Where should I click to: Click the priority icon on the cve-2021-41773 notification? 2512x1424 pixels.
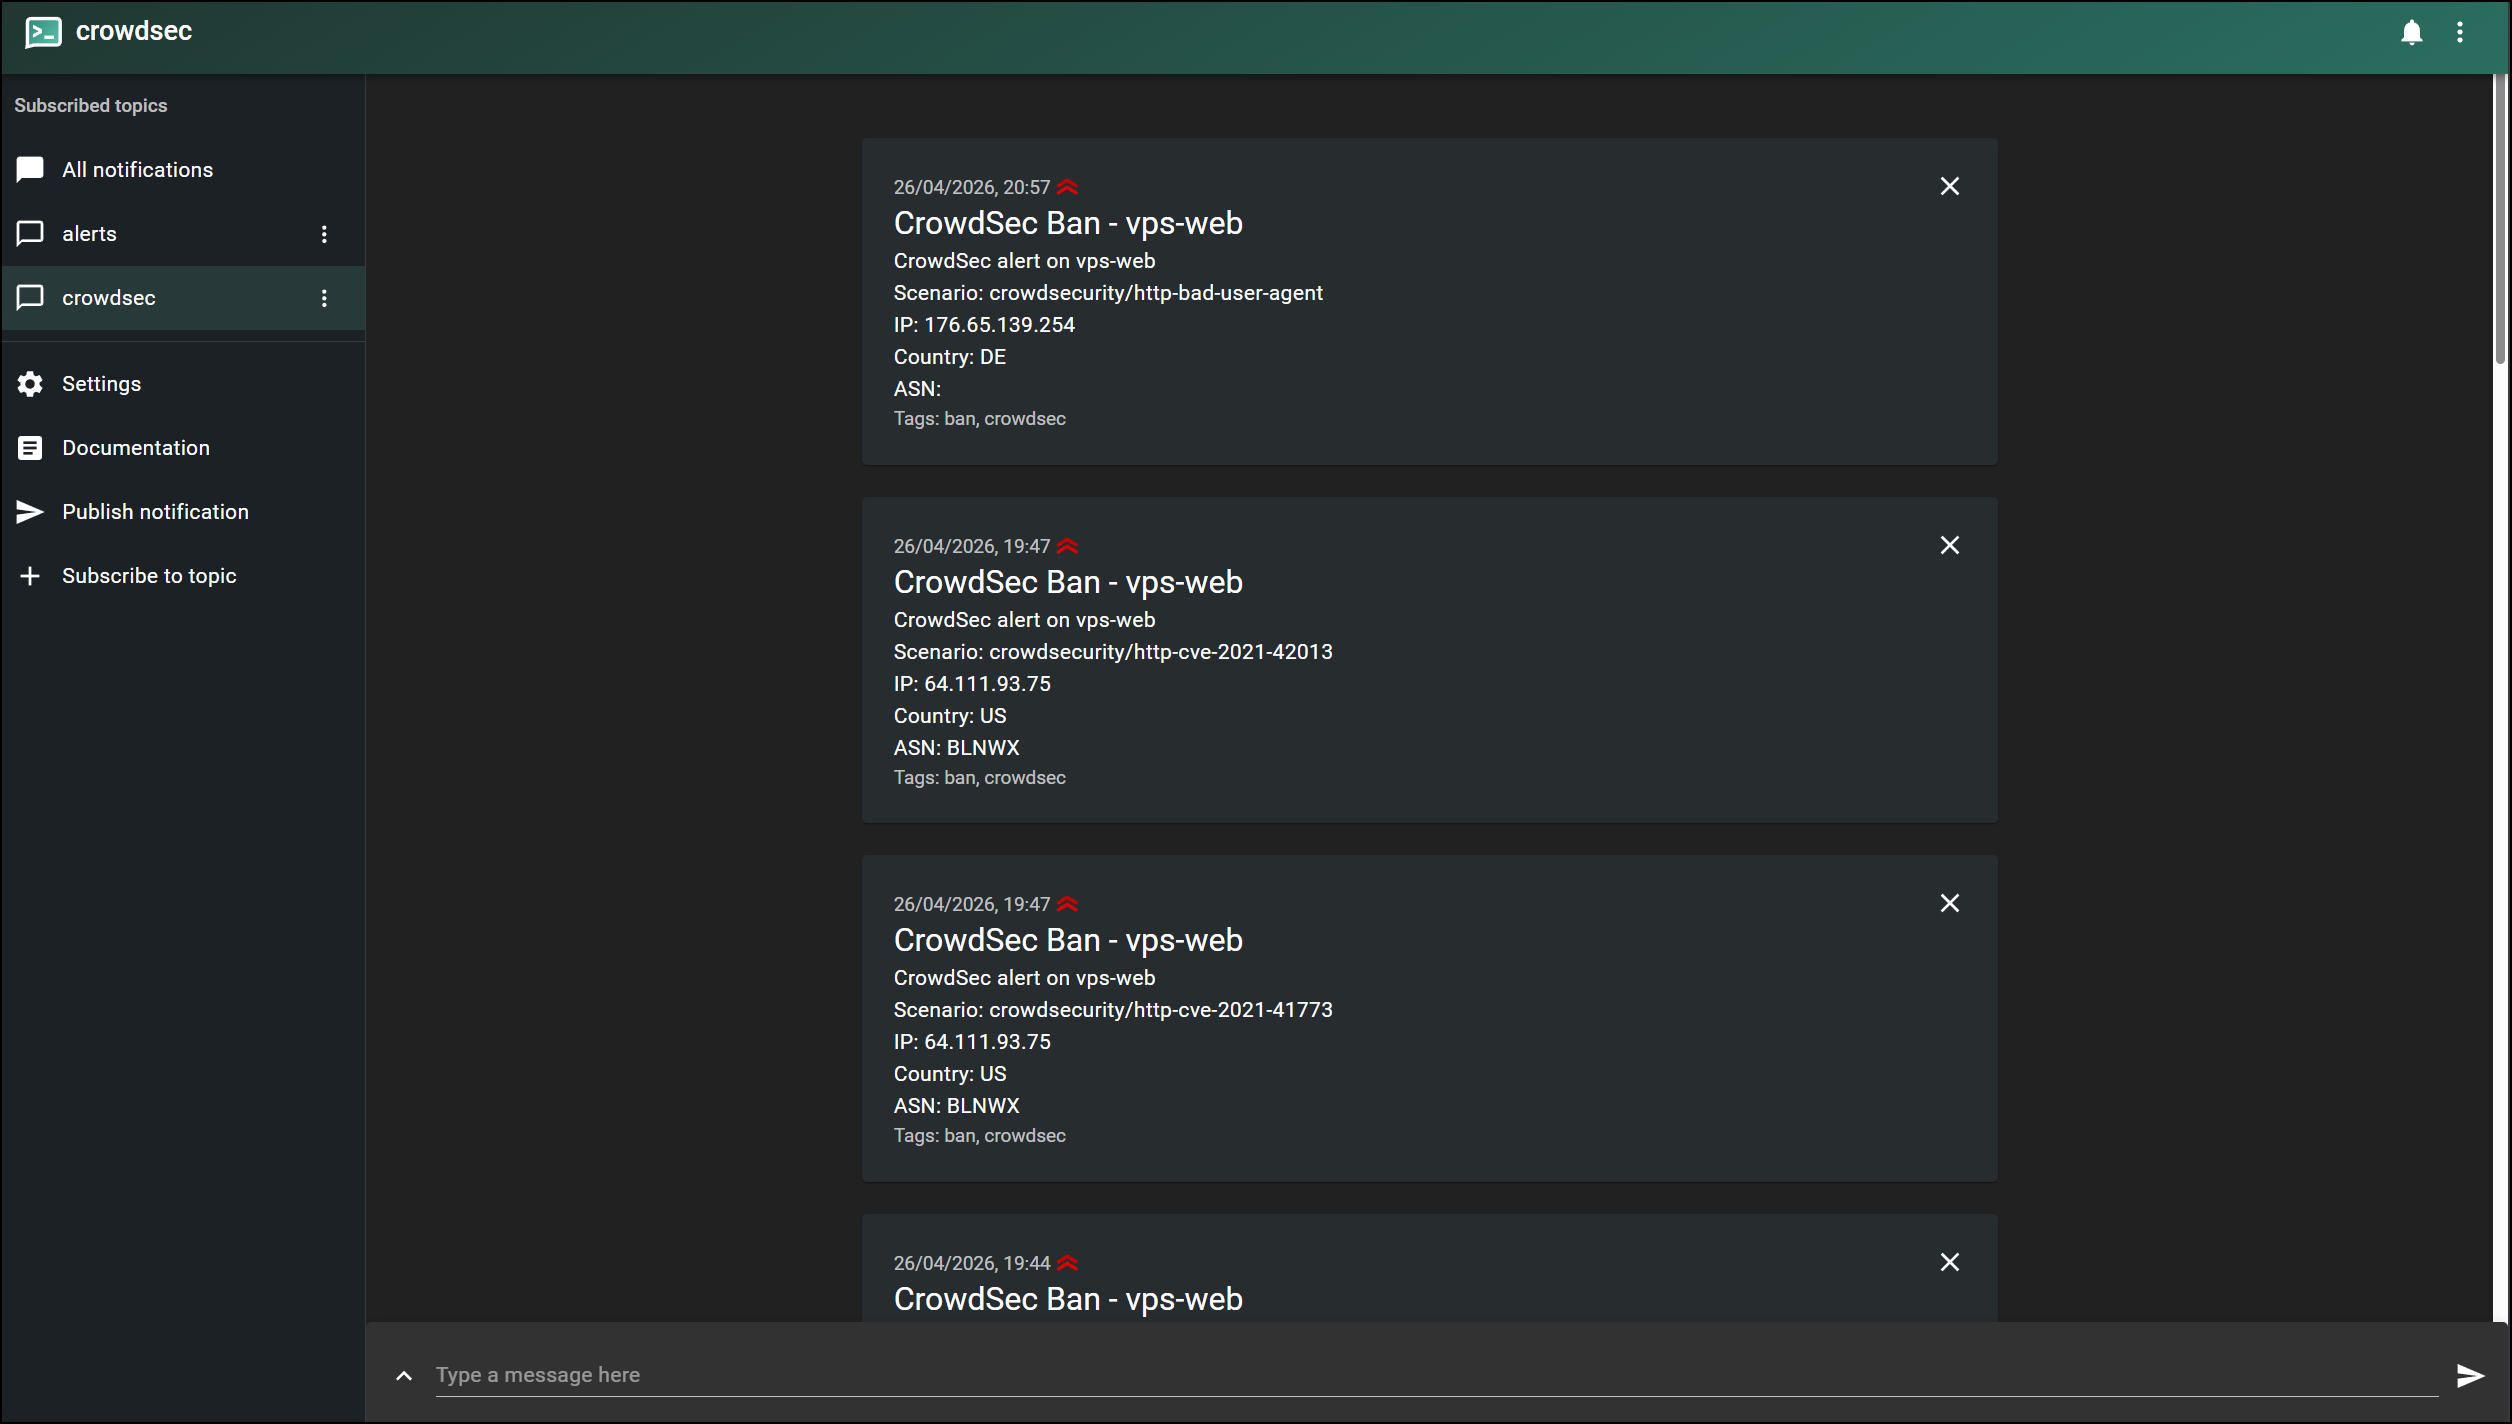coord(1068,904)
